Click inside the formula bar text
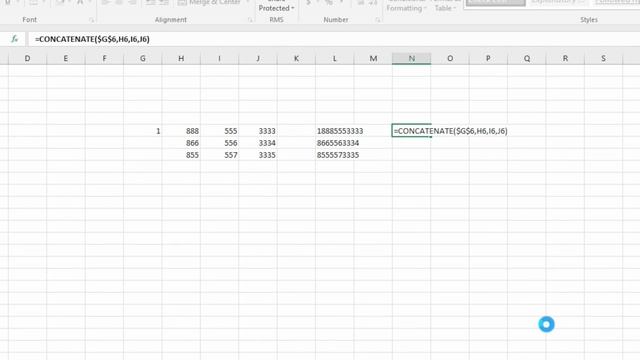The width and height of the screenshot is (640, 360). pyautogui.click(x=92, y=39)
